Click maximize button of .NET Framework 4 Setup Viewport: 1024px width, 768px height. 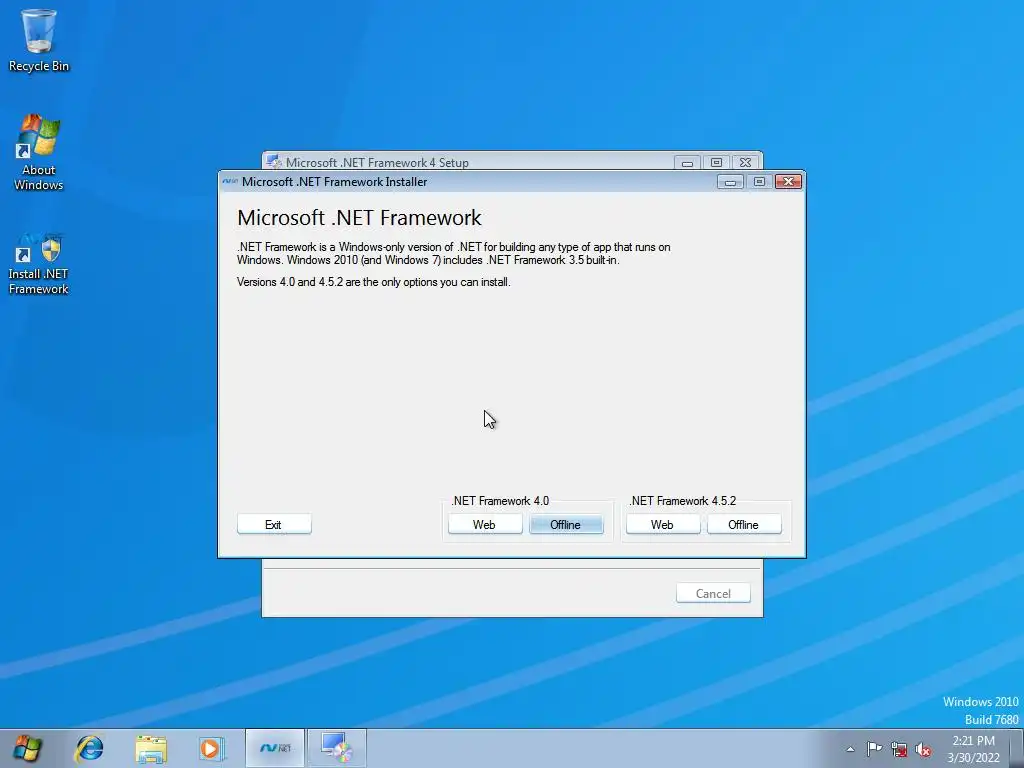click(716, 163)
